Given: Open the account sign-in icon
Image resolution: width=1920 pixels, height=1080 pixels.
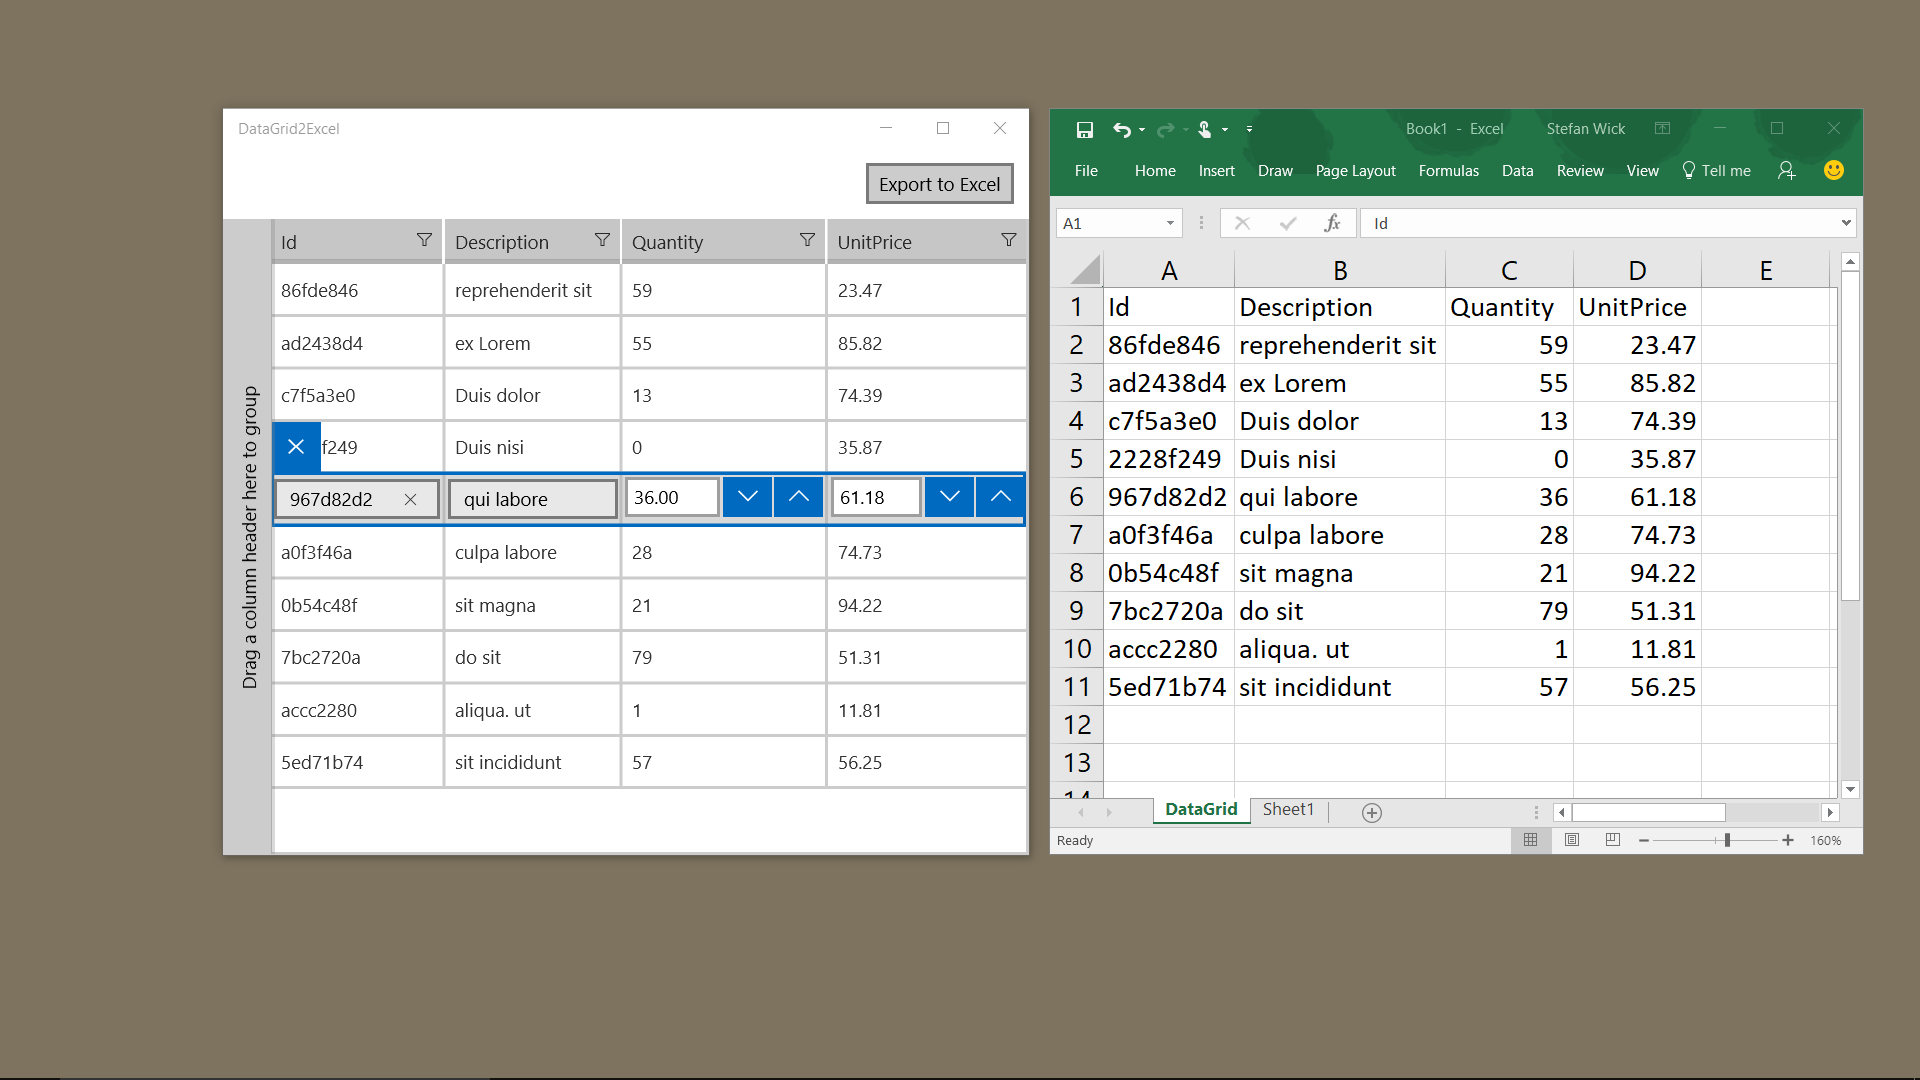Looking at the screenshot, I should coord(1786,170).
